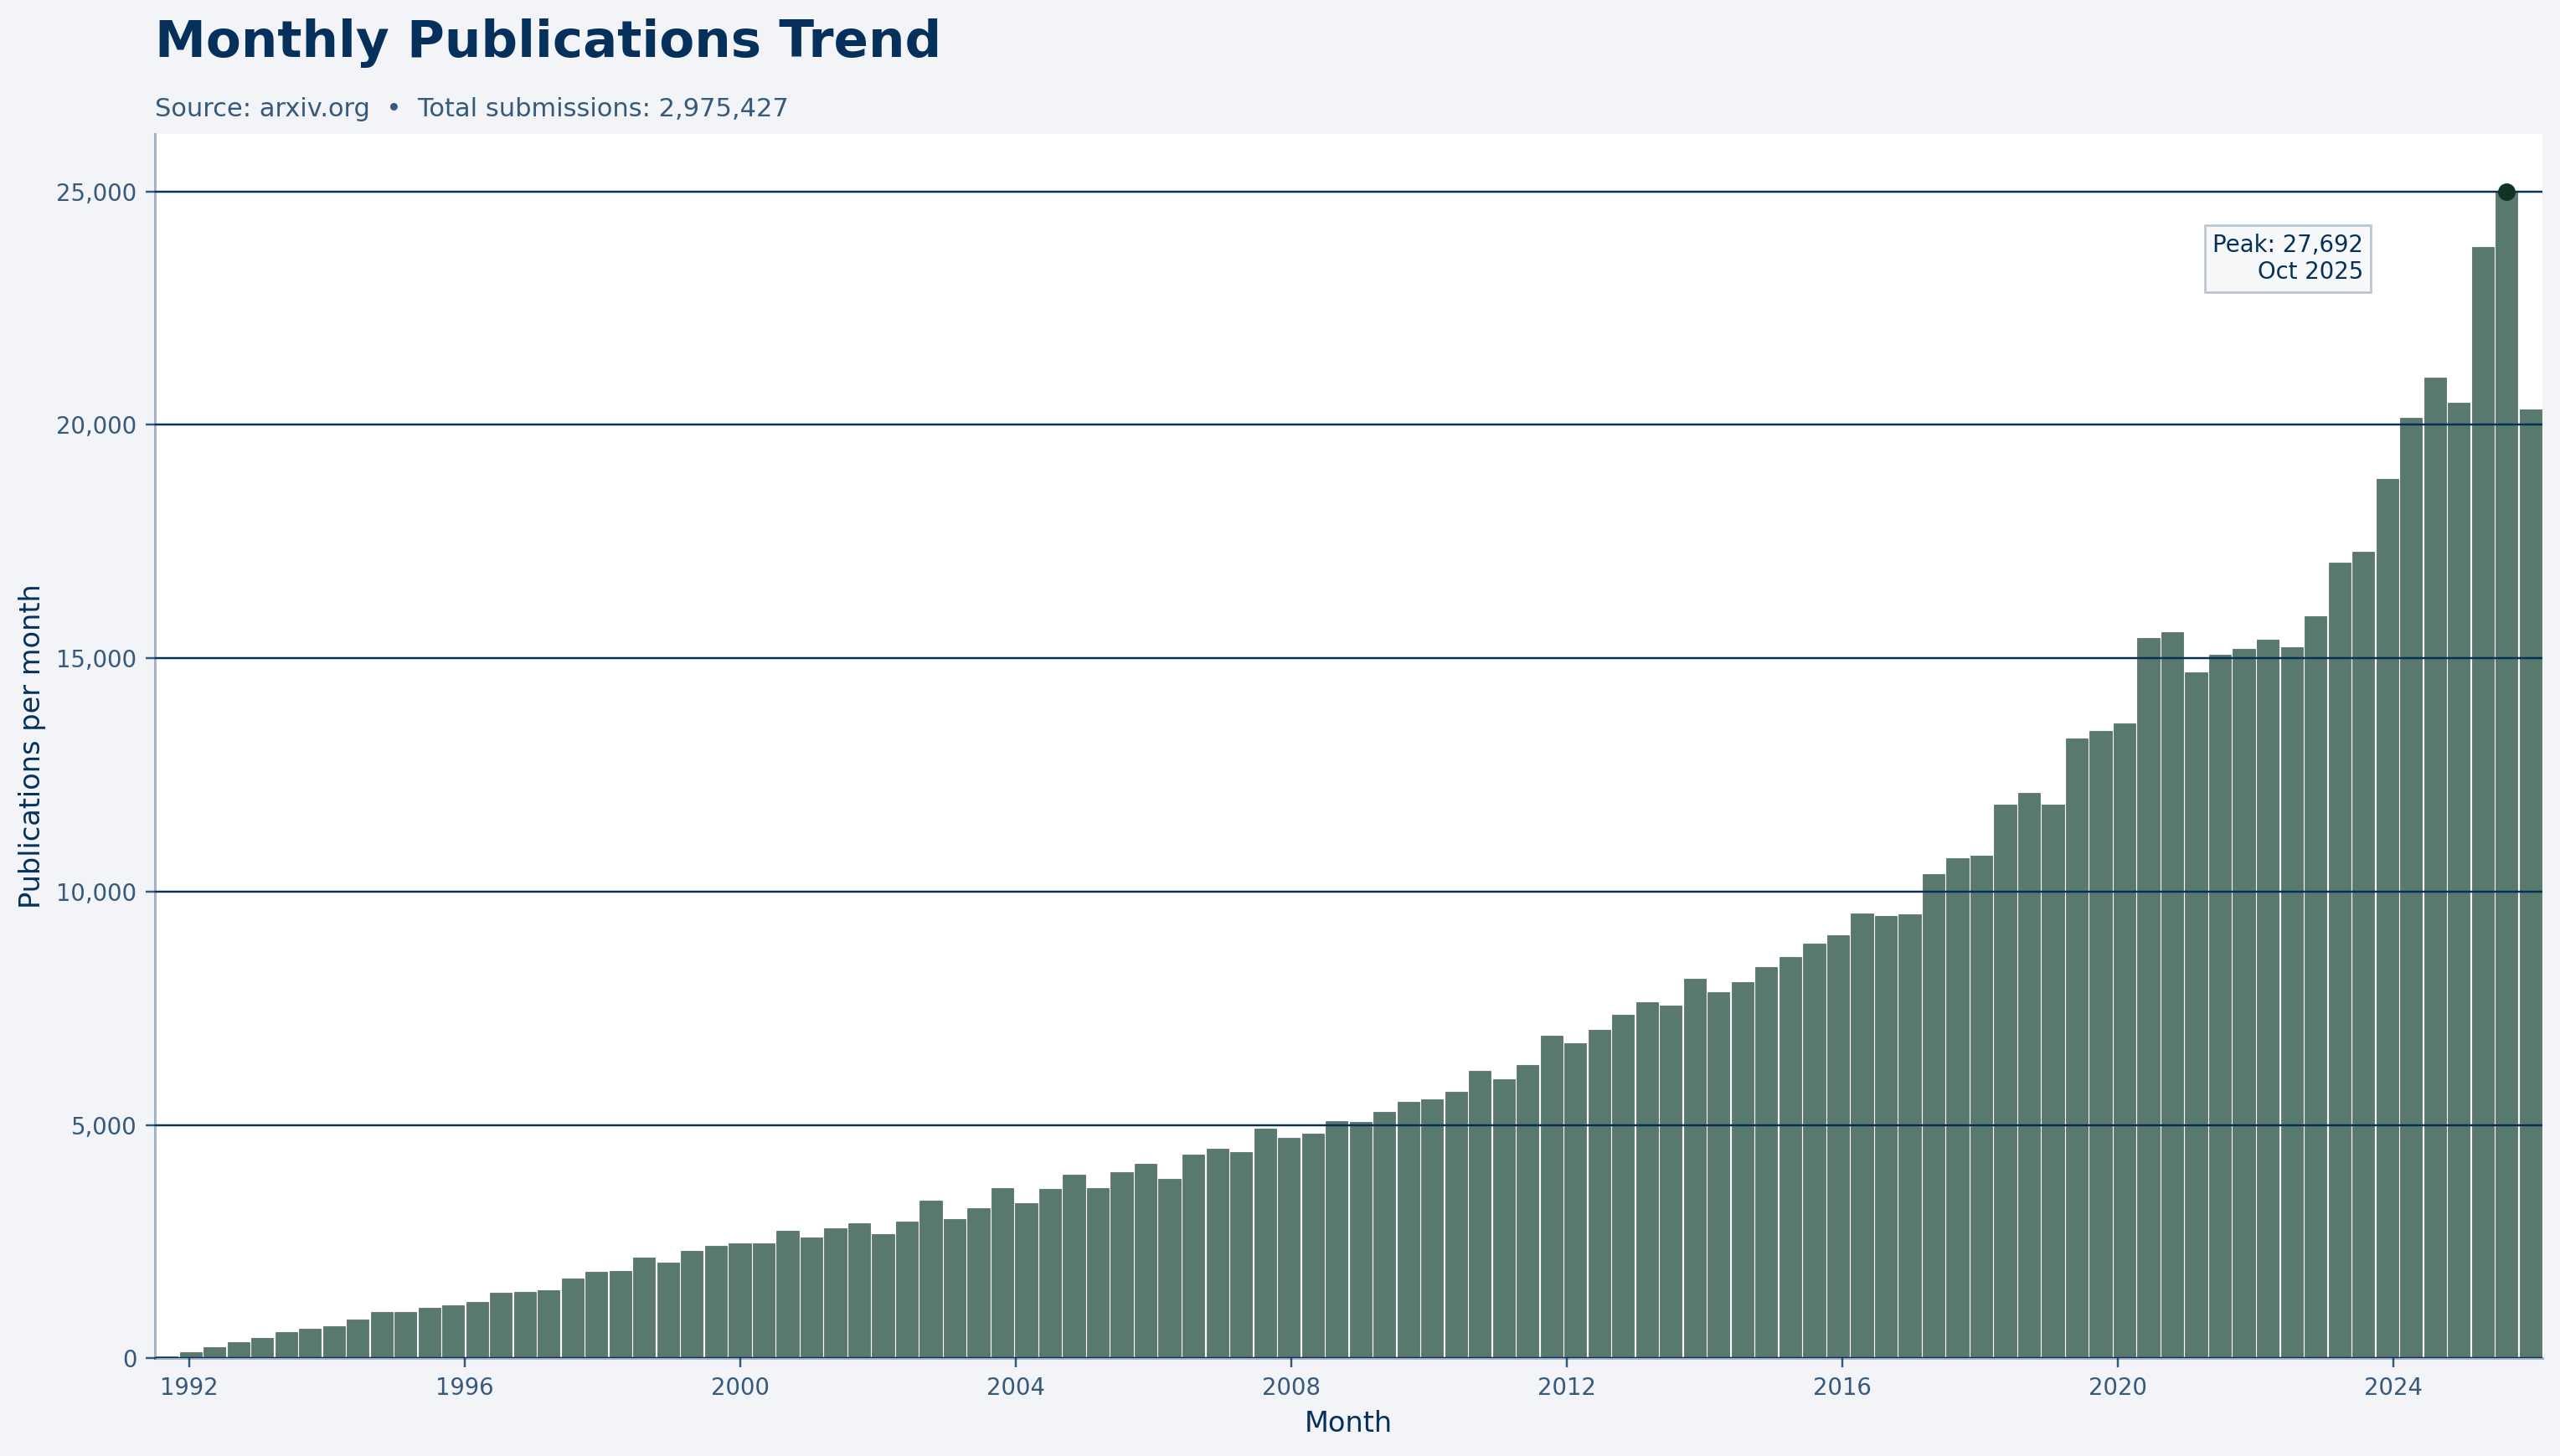The image size is (2560, 1456).
Task: Open the arxiv.org source link
Action: coord(313,108)
